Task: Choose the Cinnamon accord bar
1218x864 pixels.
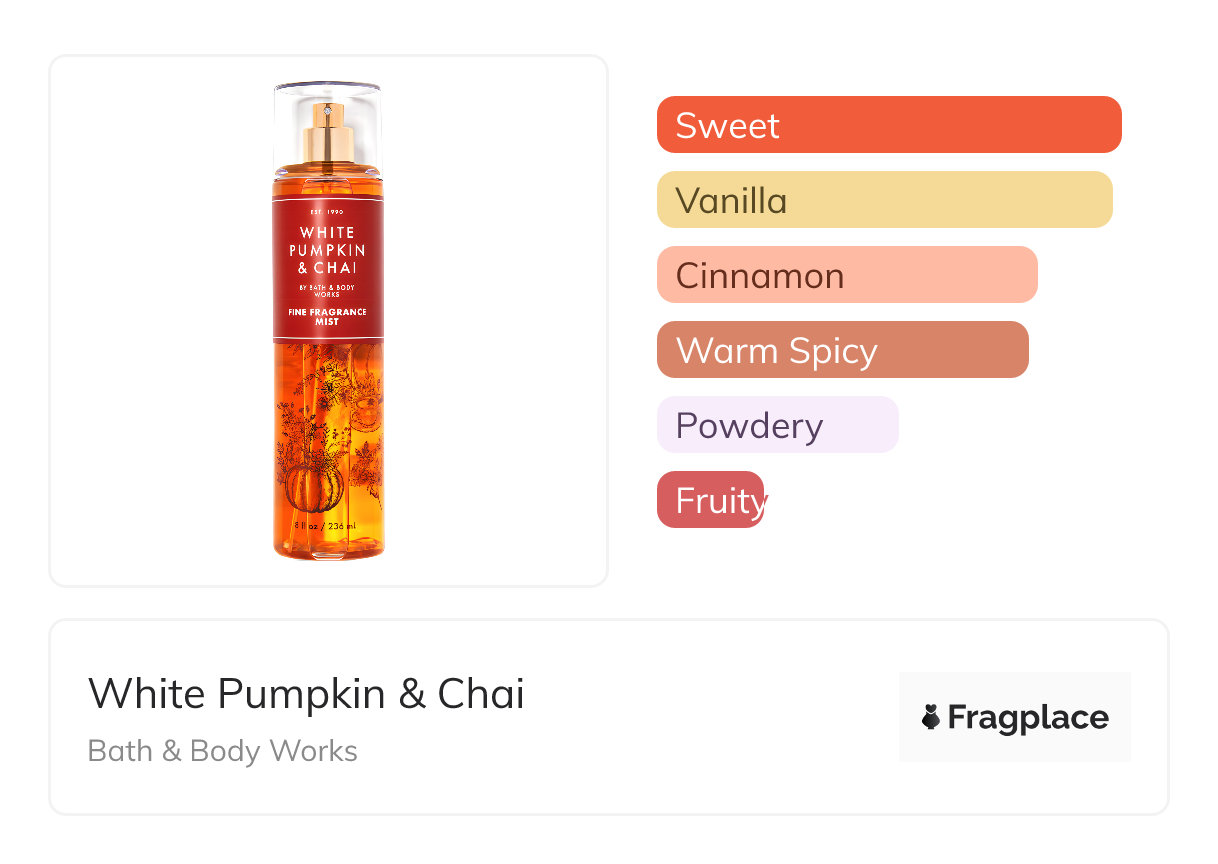Action: pyautogui.click(x=846, y=275)
